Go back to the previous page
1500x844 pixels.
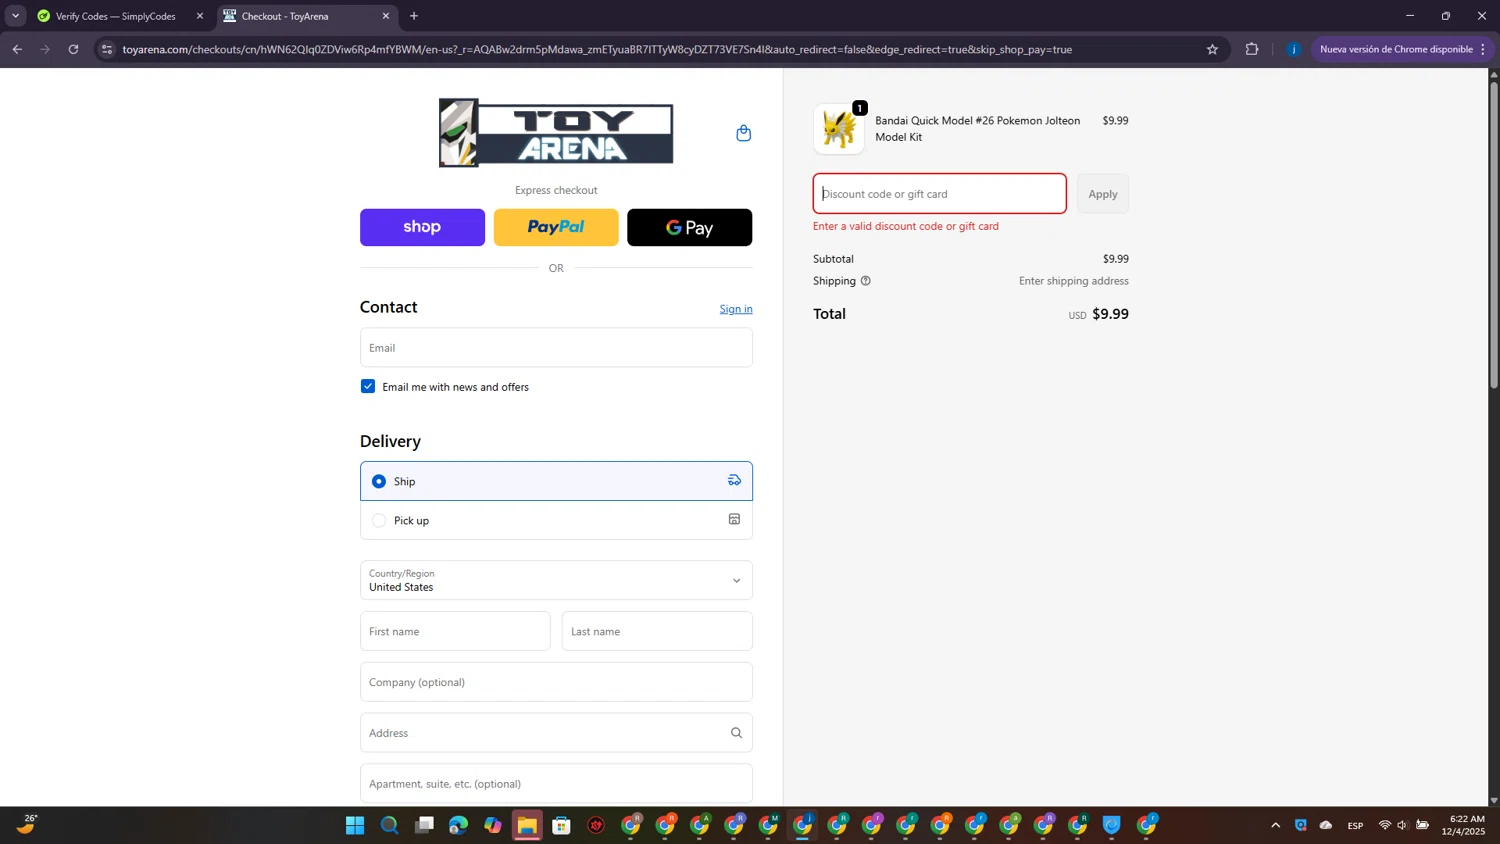17,49
